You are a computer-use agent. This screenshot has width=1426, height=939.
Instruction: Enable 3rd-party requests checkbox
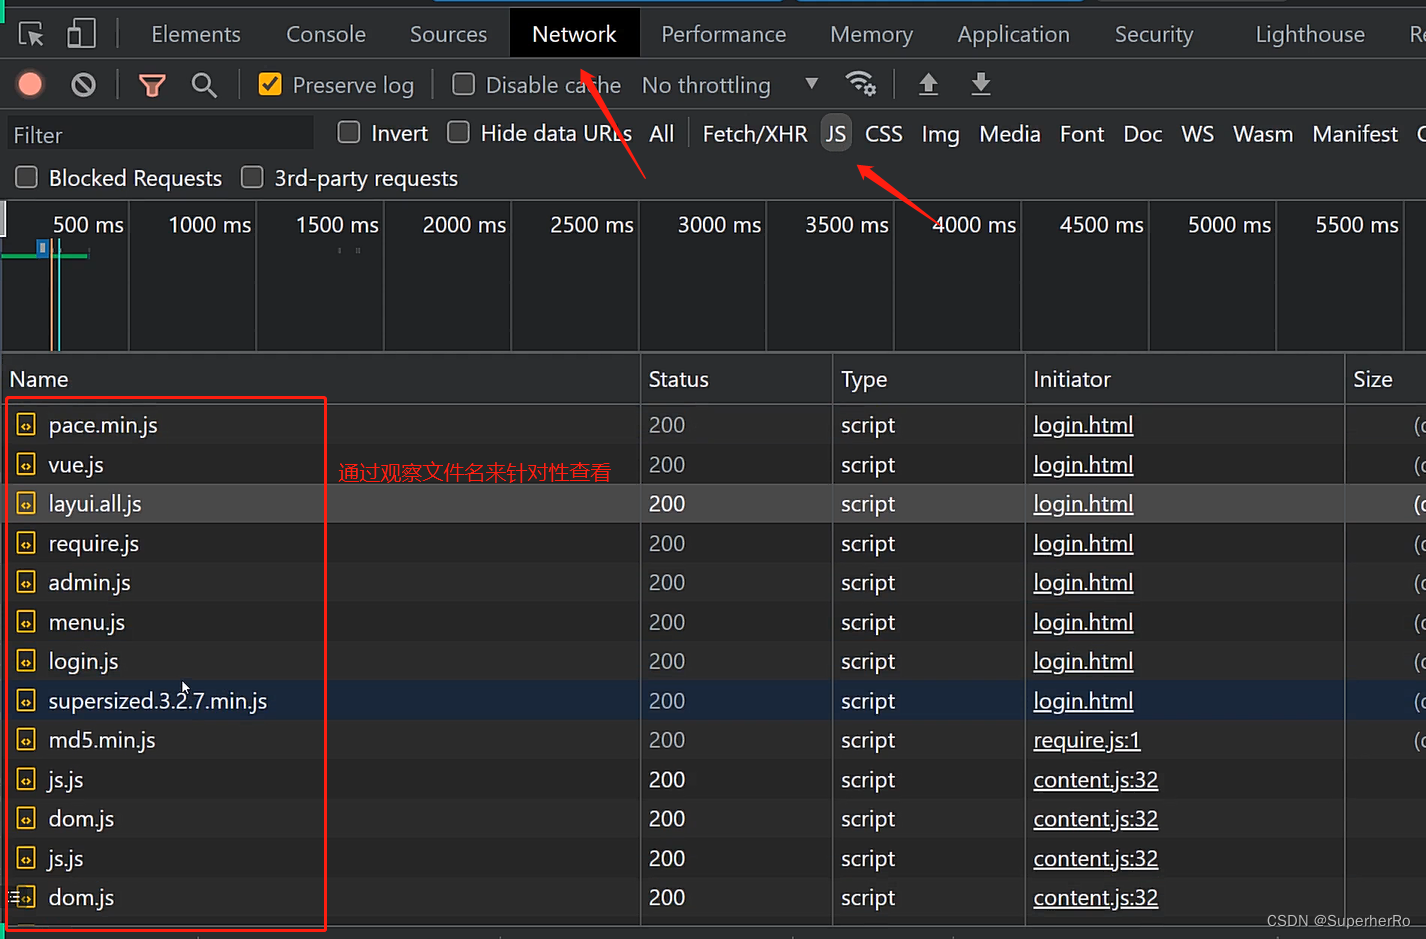pyautogui.click(x=252, y=177)
